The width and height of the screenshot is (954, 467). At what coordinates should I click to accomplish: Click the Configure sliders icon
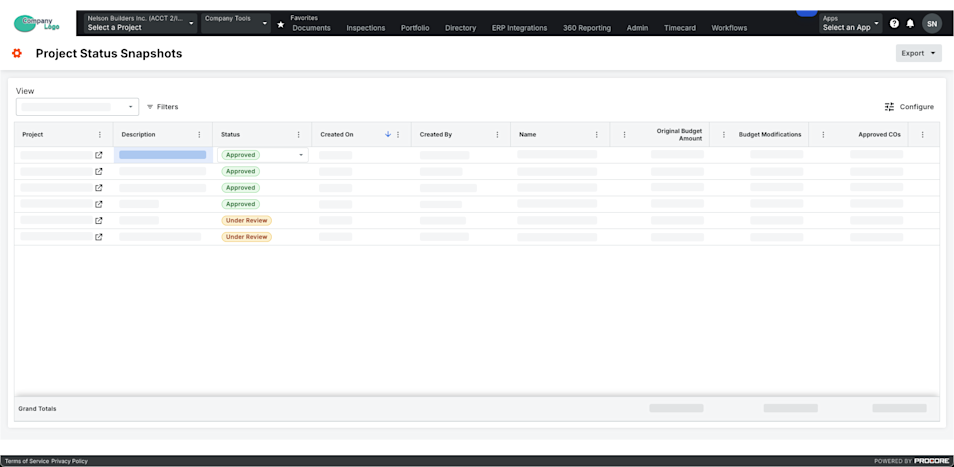coord(890,106)
